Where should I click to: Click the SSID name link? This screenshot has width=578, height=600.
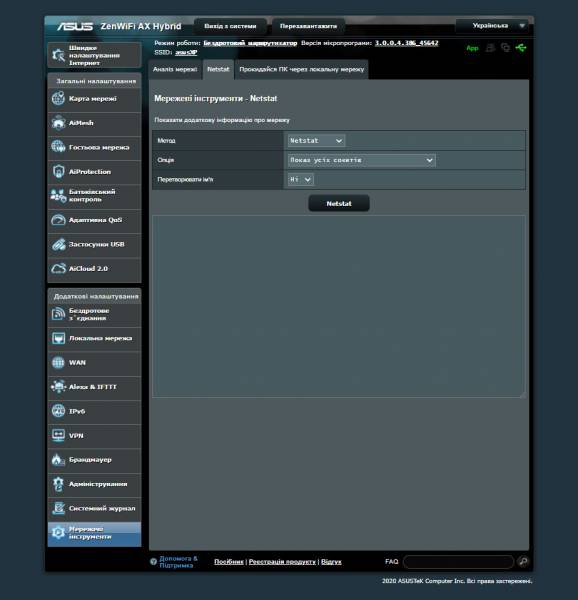click(x=186, y=52)
